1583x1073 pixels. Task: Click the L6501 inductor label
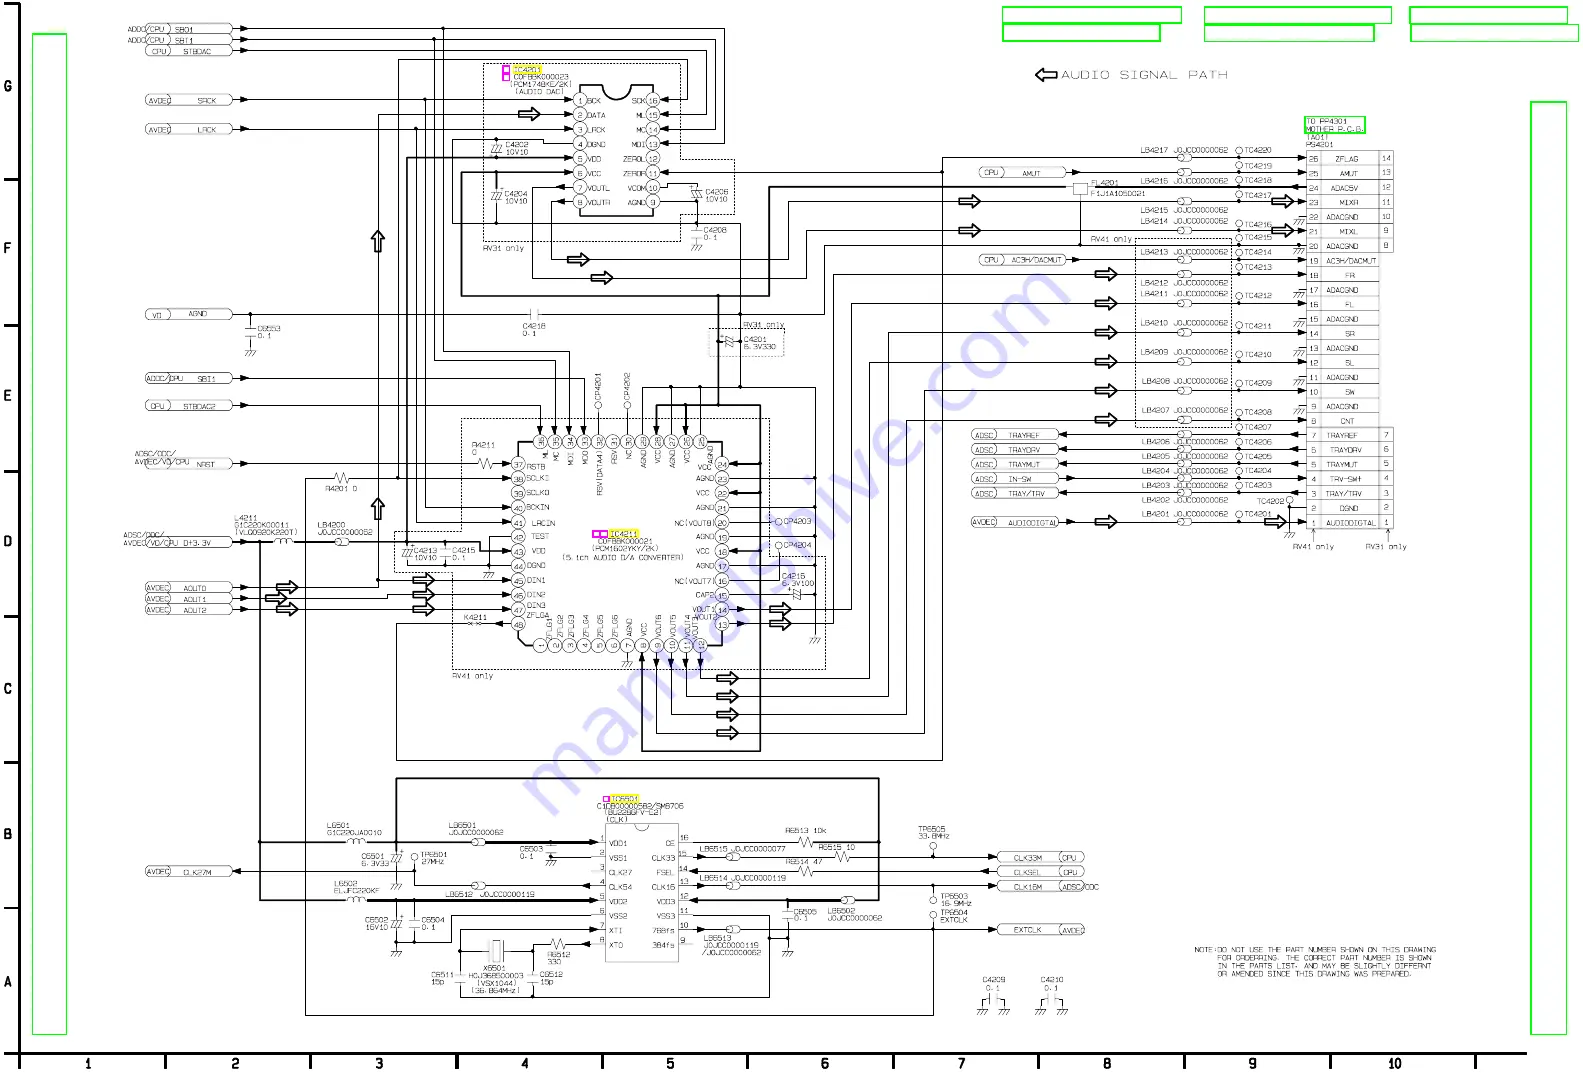point(338,825)
